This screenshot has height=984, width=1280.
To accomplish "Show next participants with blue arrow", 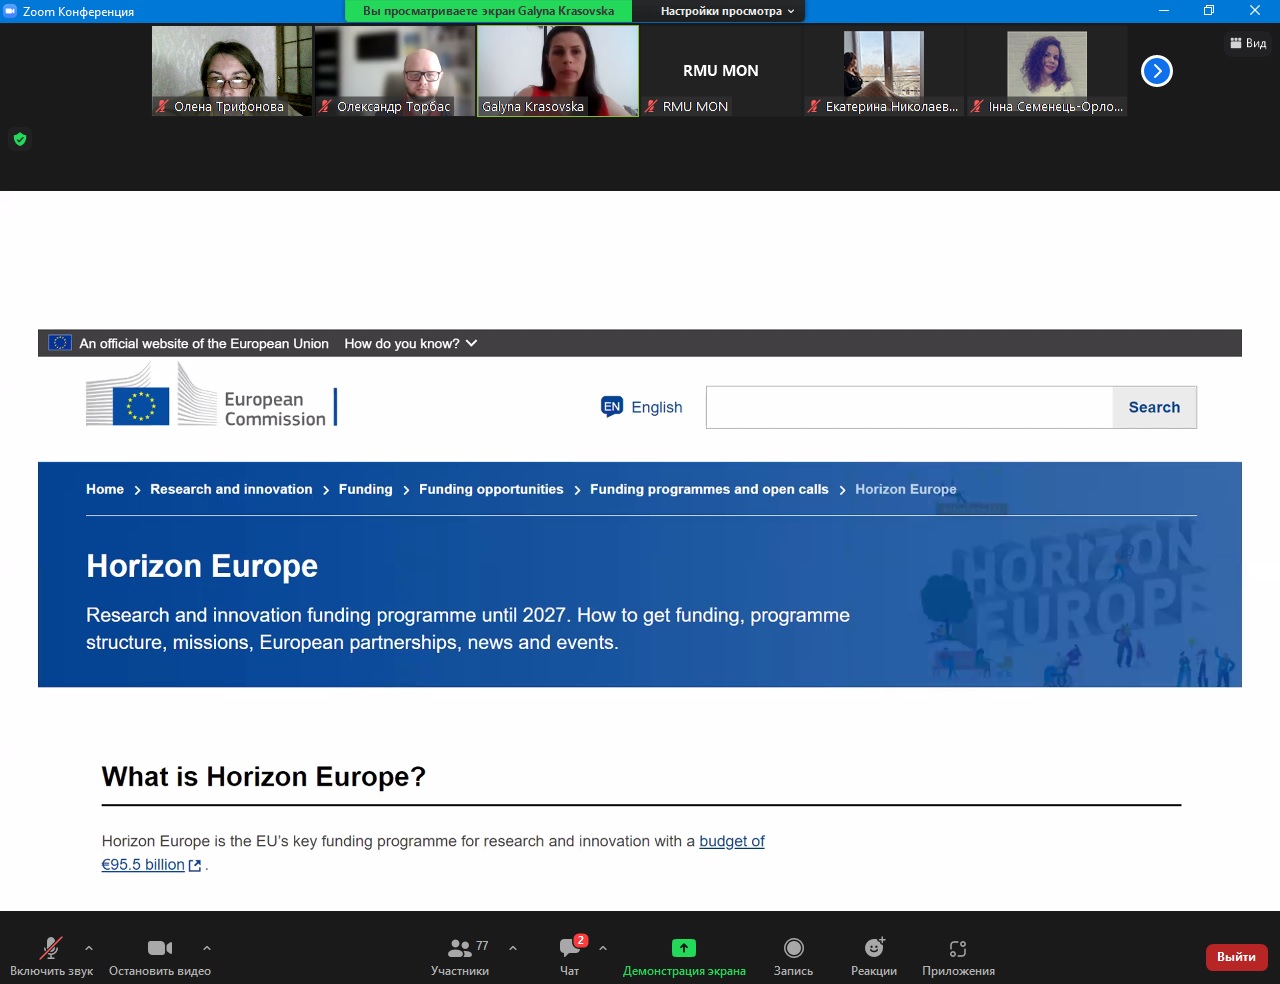I will coord(1156,71).
